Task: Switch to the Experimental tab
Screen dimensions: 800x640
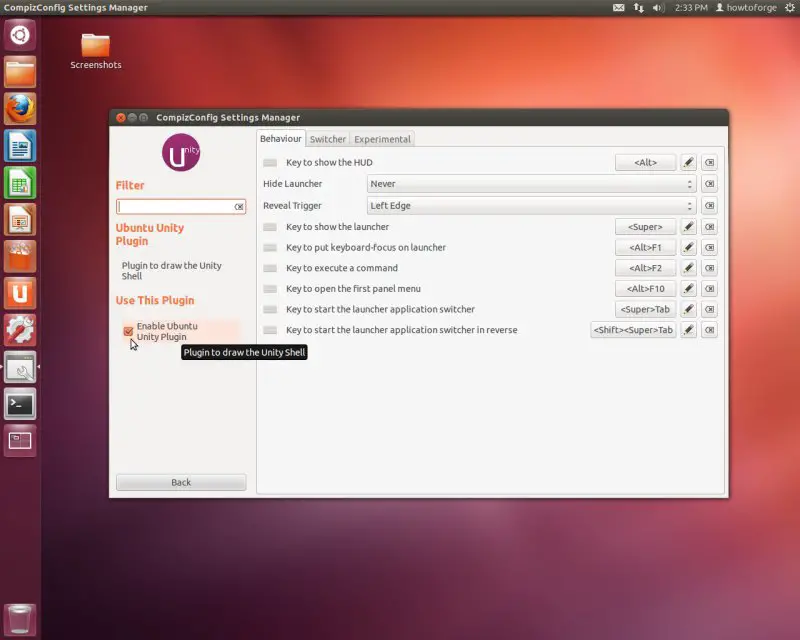Action: click(x=382, y=139)
